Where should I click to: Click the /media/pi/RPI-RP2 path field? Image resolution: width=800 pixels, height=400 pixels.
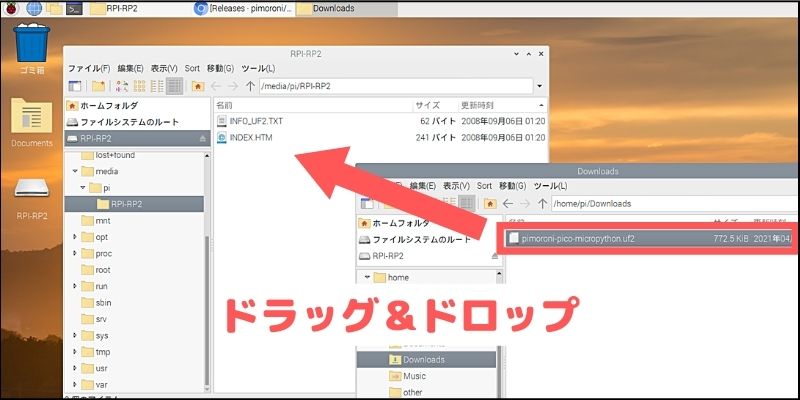(396, 86)
